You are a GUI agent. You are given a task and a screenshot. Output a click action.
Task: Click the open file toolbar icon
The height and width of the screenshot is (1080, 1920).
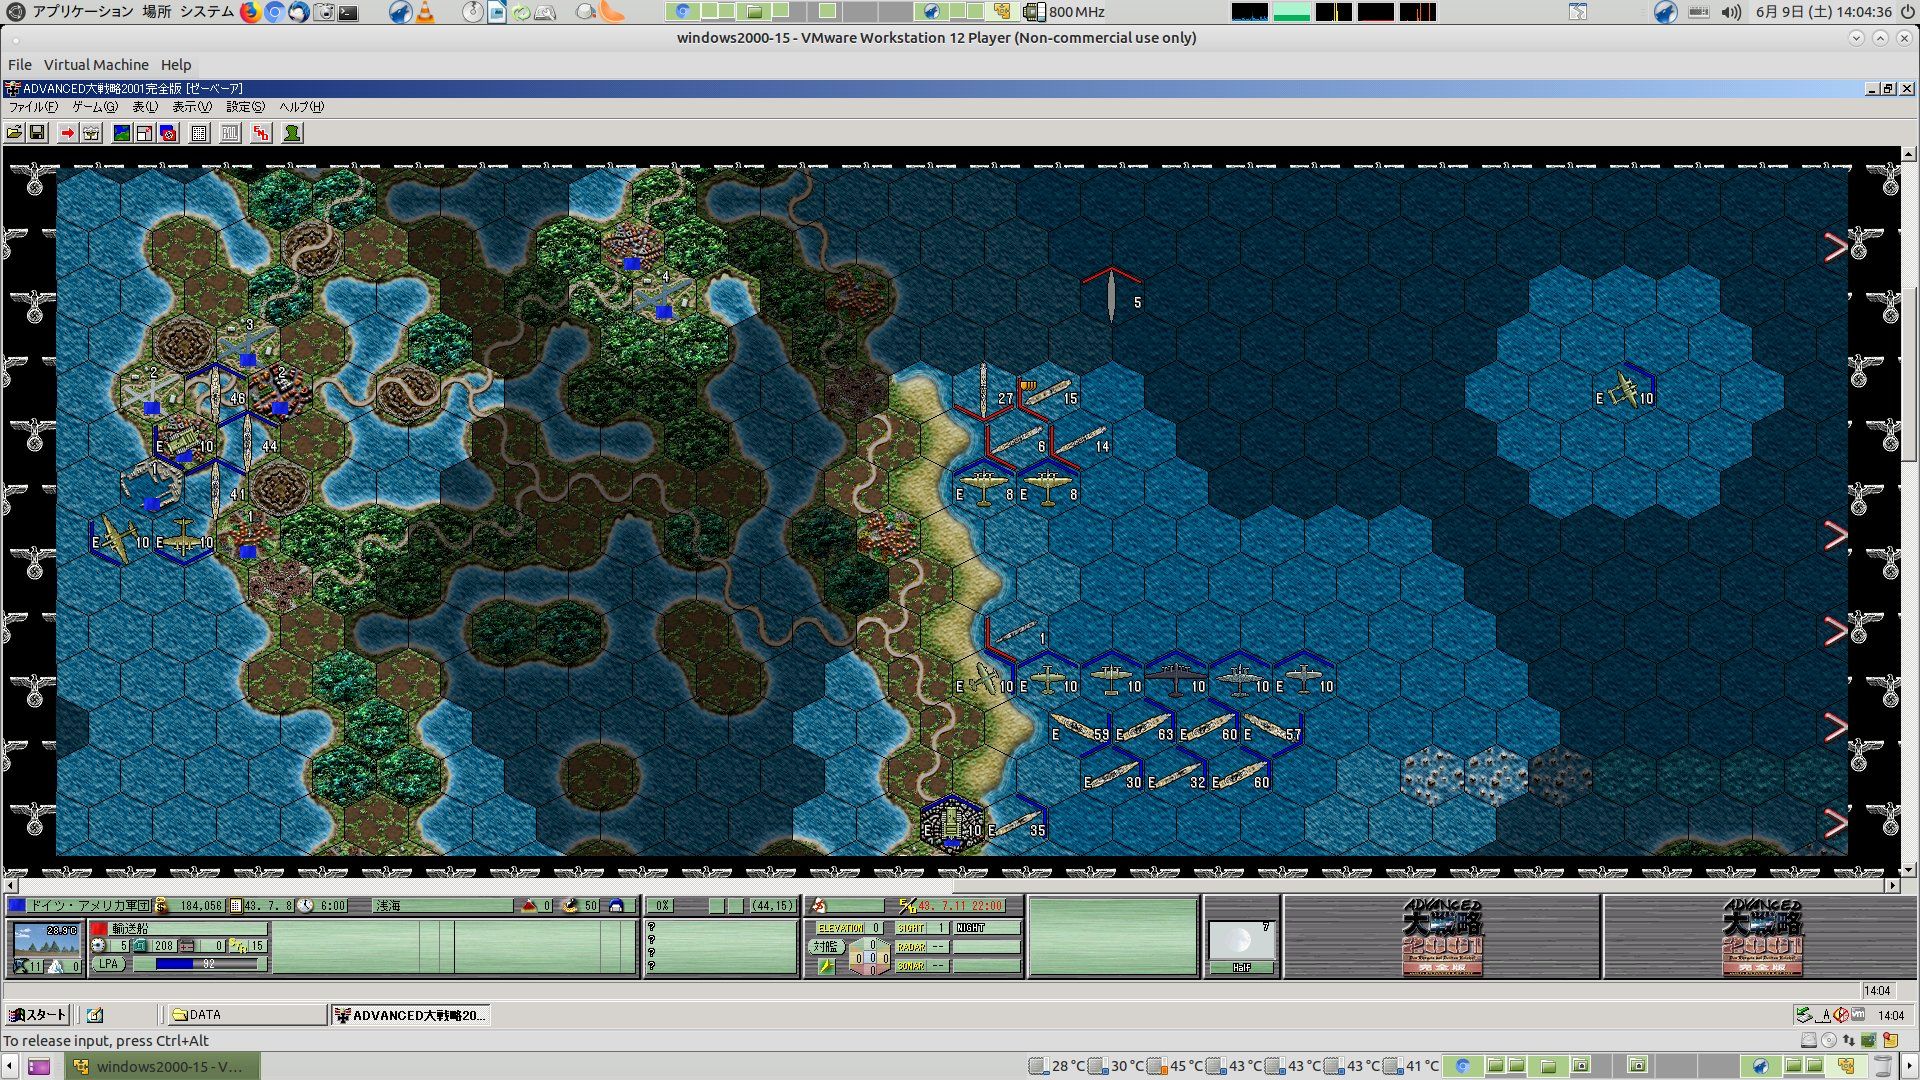14,133
